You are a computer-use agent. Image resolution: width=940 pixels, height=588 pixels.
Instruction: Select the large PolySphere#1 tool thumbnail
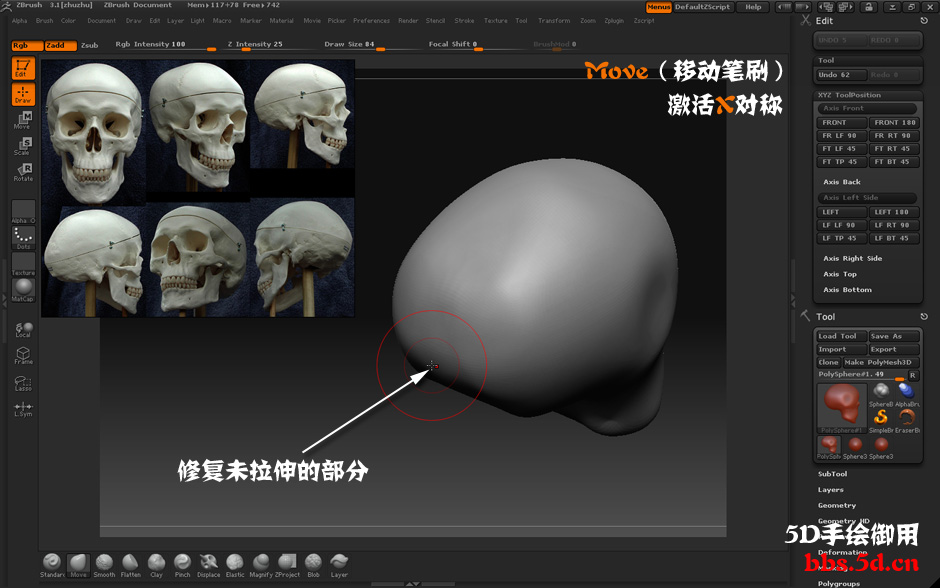(x=842, y=408)
